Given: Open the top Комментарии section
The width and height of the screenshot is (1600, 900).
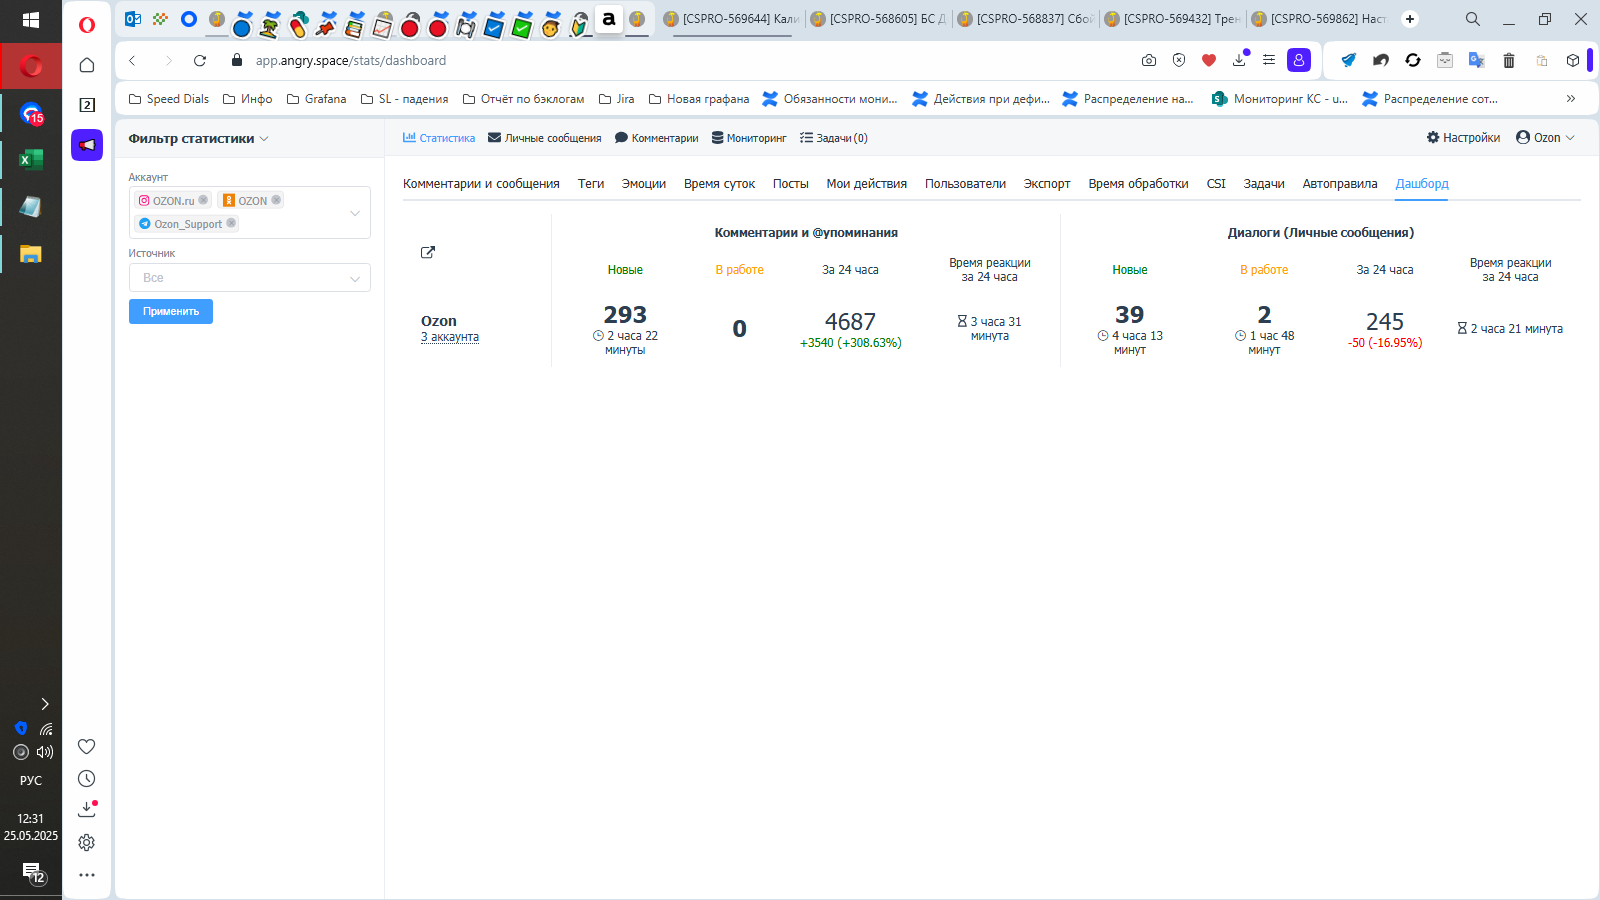Looking at the screenshot, I should coord(657,138).
